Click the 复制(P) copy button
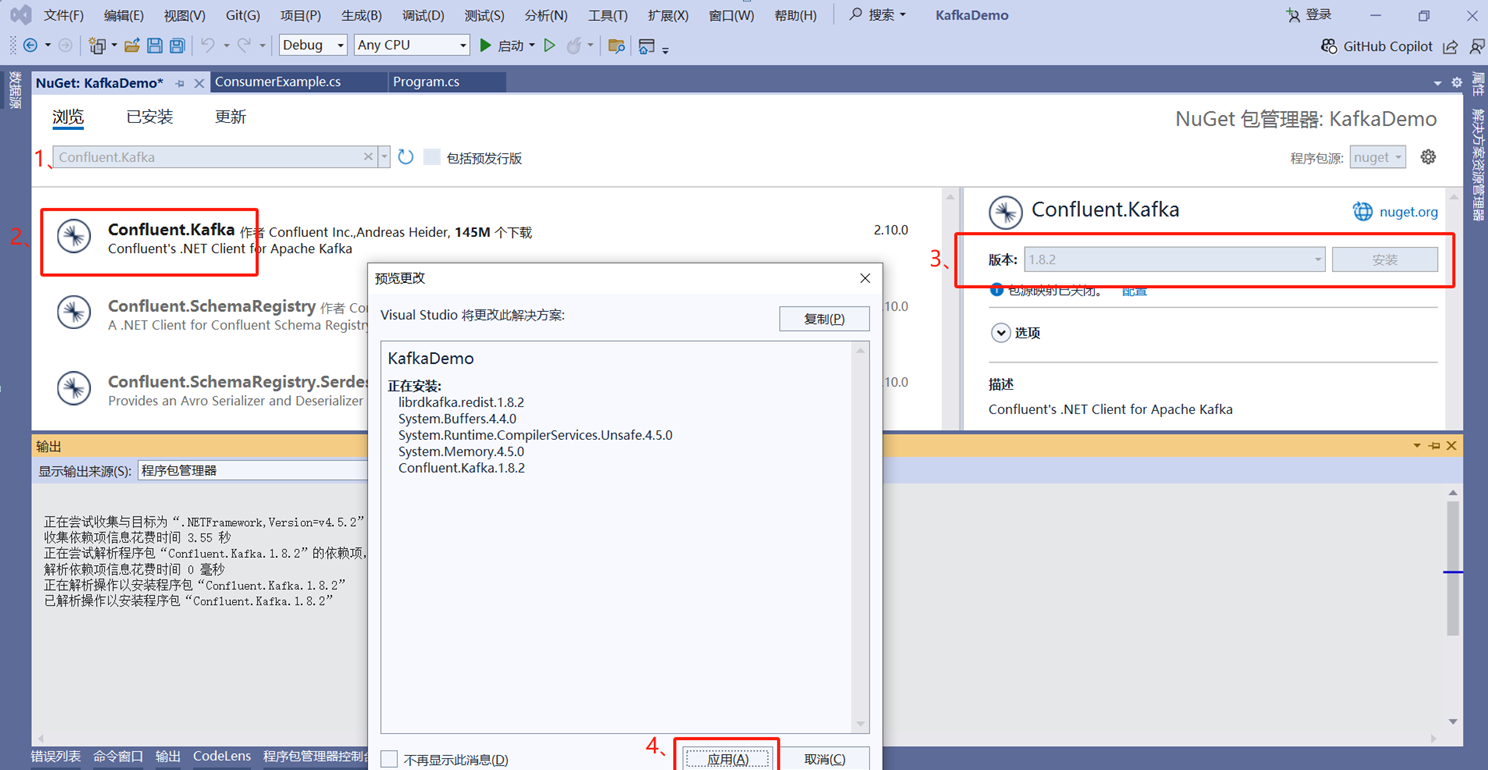This screenshot has width=1488, height=770. pyautogui.click(x=824, y=319)
